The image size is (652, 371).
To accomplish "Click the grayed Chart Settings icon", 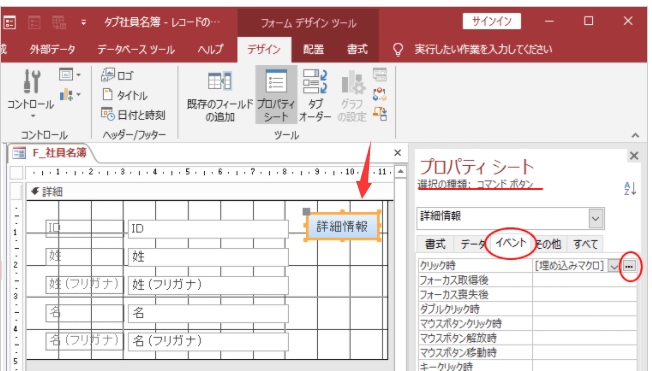I will pyautogui.click(x=353, y=82).
